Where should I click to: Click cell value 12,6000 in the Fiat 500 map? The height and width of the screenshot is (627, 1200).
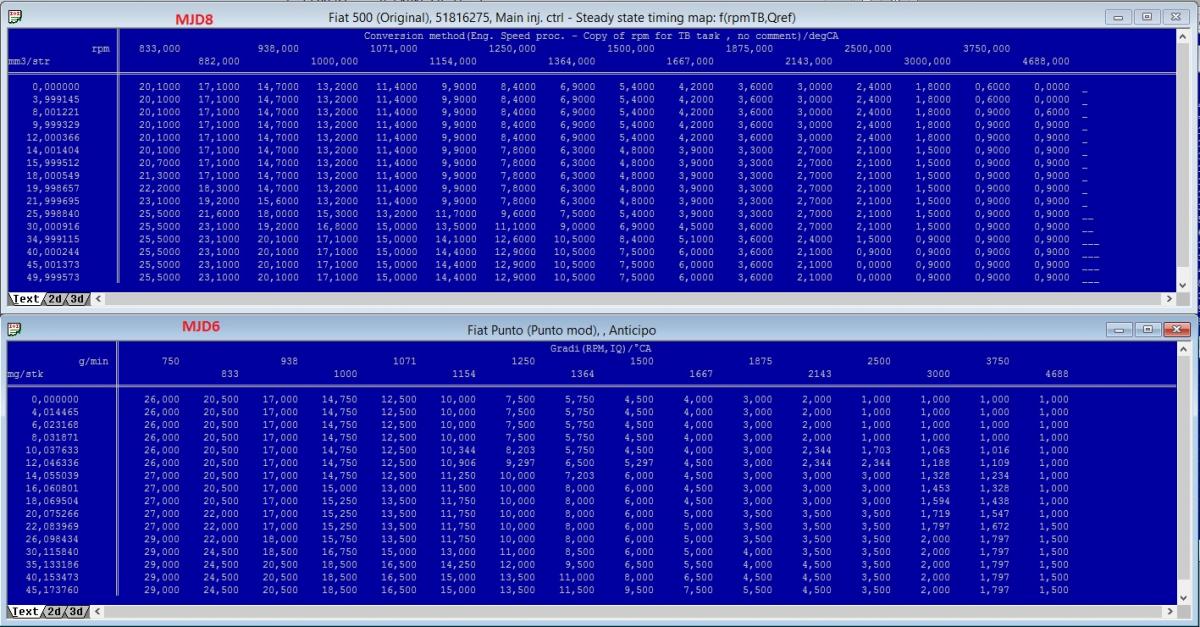coord(515,240)
